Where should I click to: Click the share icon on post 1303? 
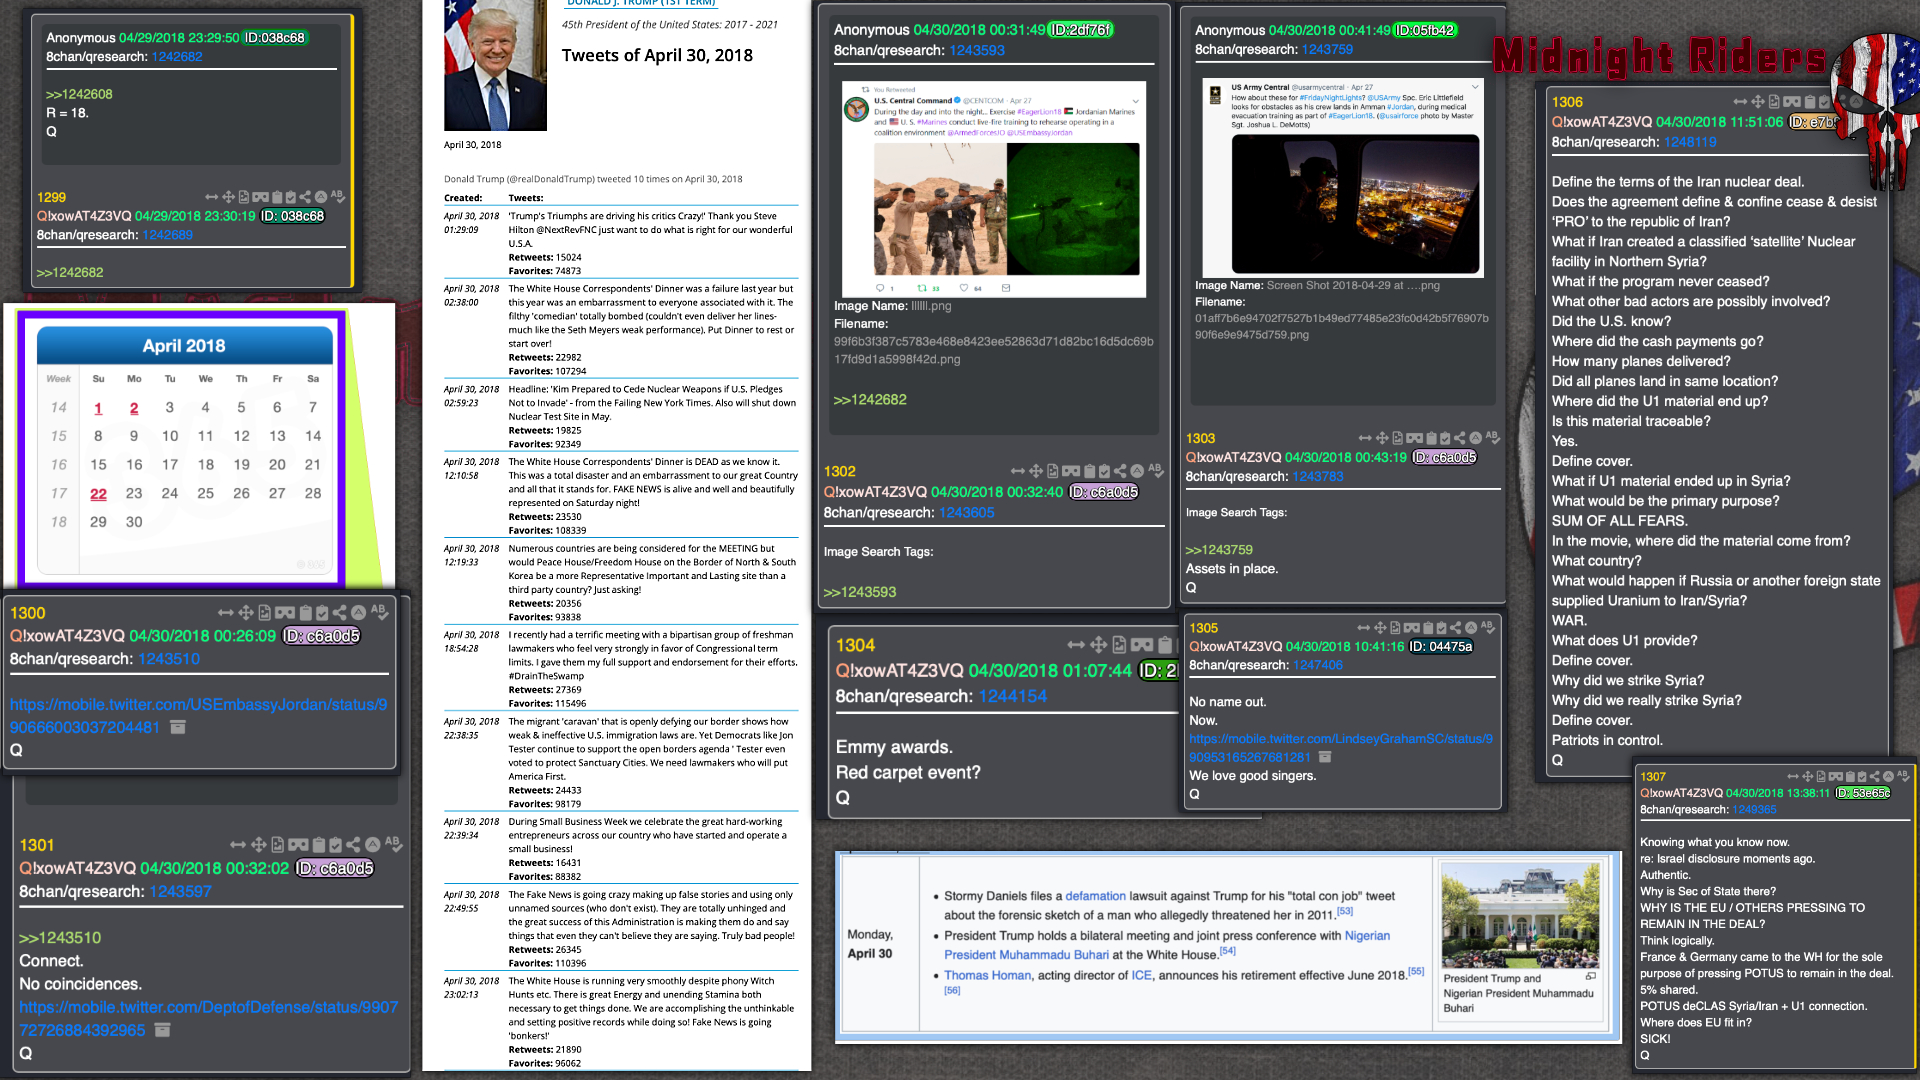pyautogui.click(x=1460, y=438)
